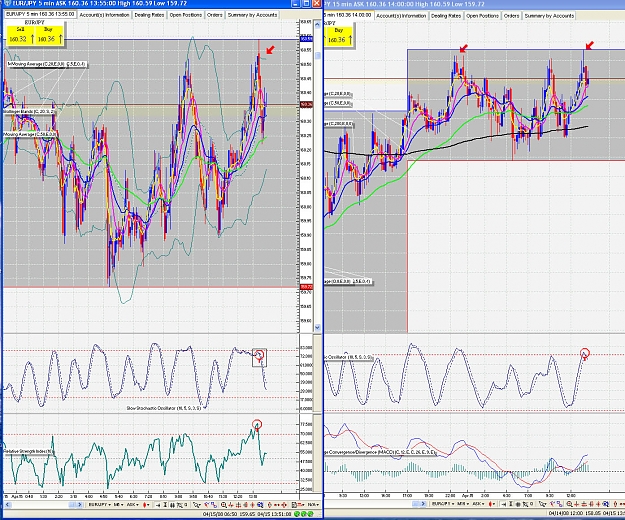Open ASK price type dropdown in right toolbar

[x=478, y=504]
